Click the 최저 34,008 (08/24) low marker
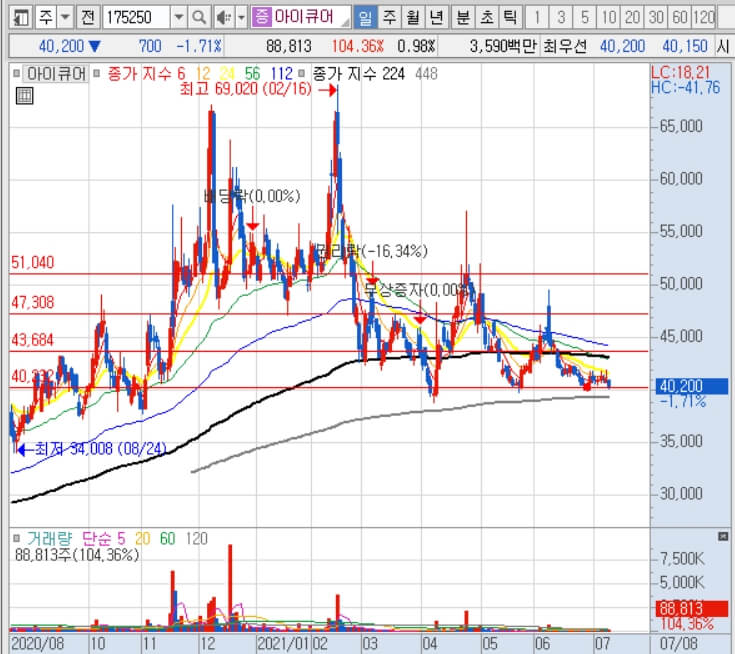The width and height of the screenshot is (735, 654). click(91, 449)
